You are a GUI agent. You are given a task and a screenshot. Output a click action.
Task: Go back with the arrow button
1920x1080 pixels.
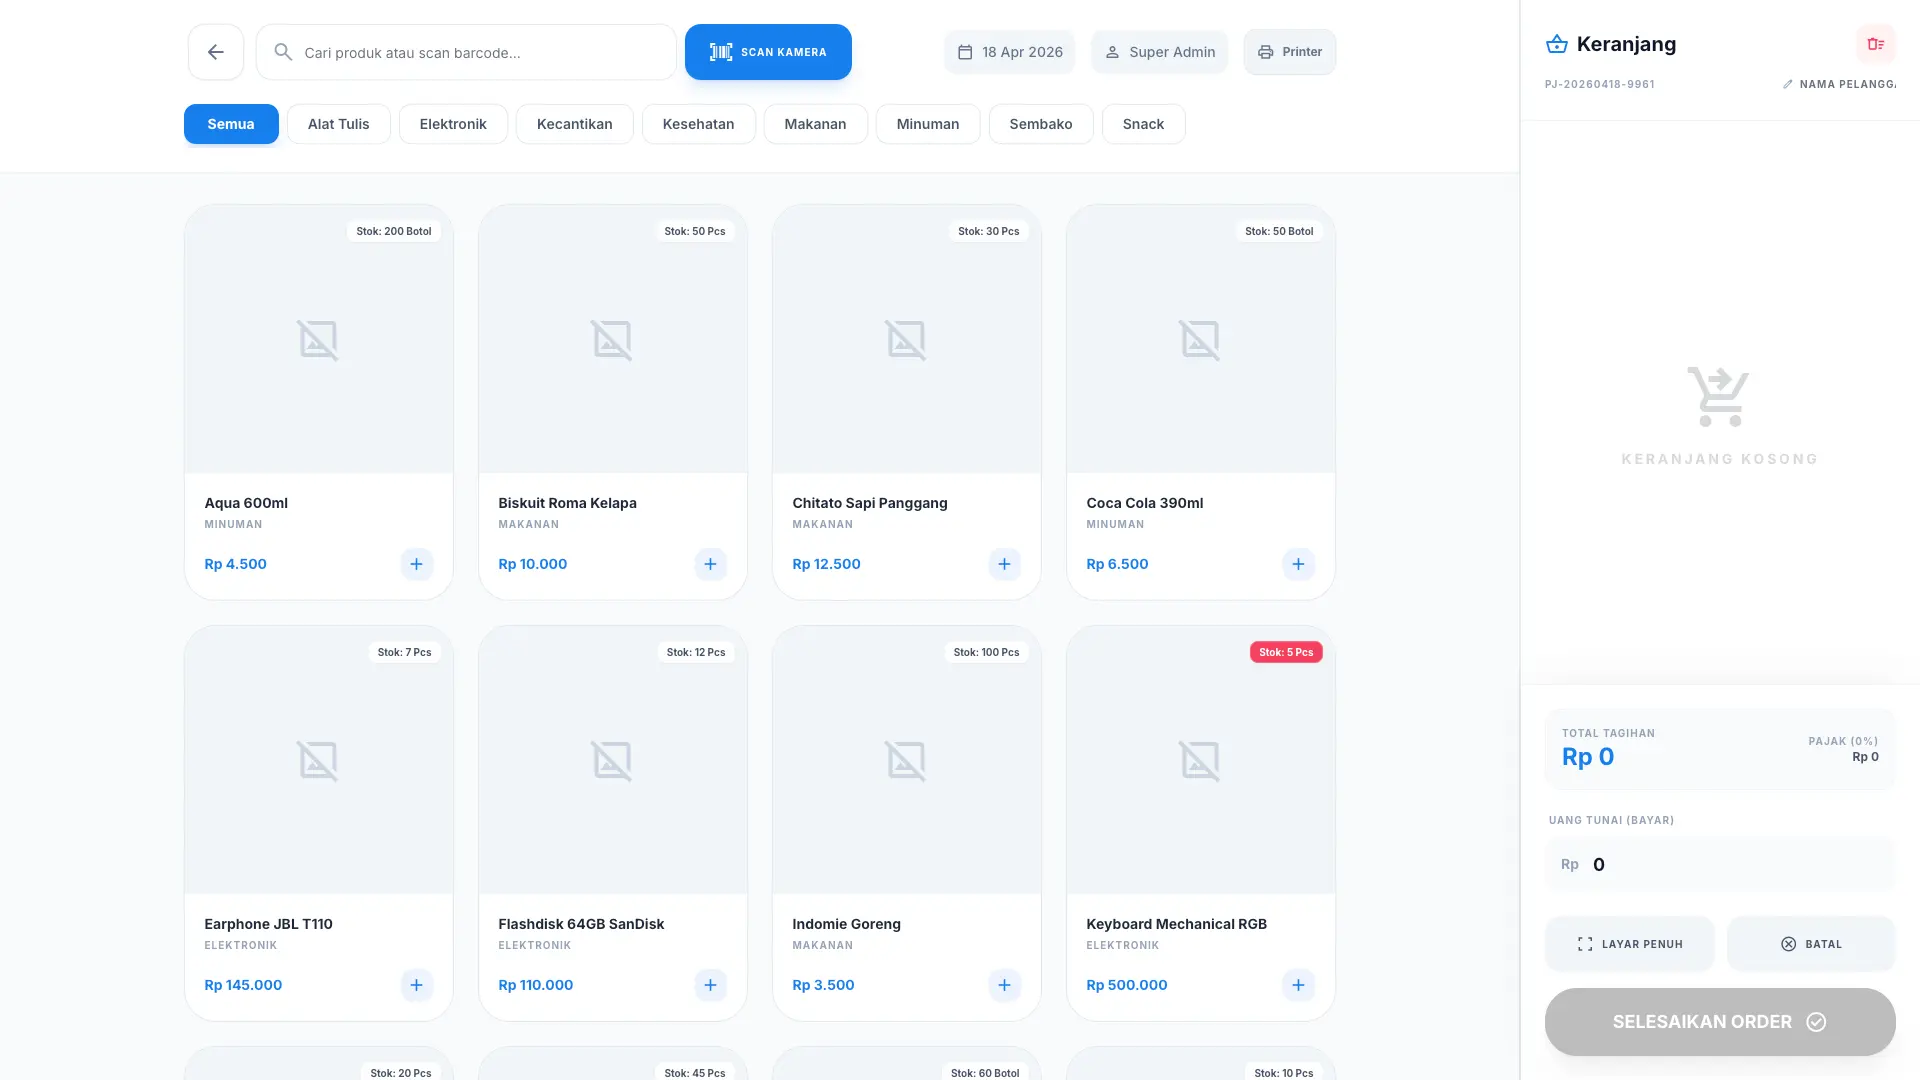(x=216, y=52)
